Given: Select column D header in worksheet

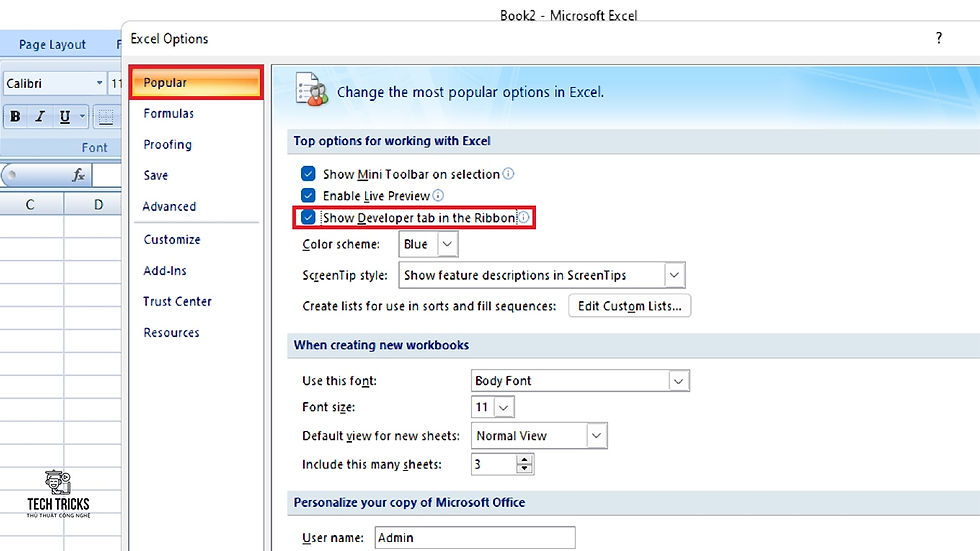Looking at the screenshot, I should (98, 204).
